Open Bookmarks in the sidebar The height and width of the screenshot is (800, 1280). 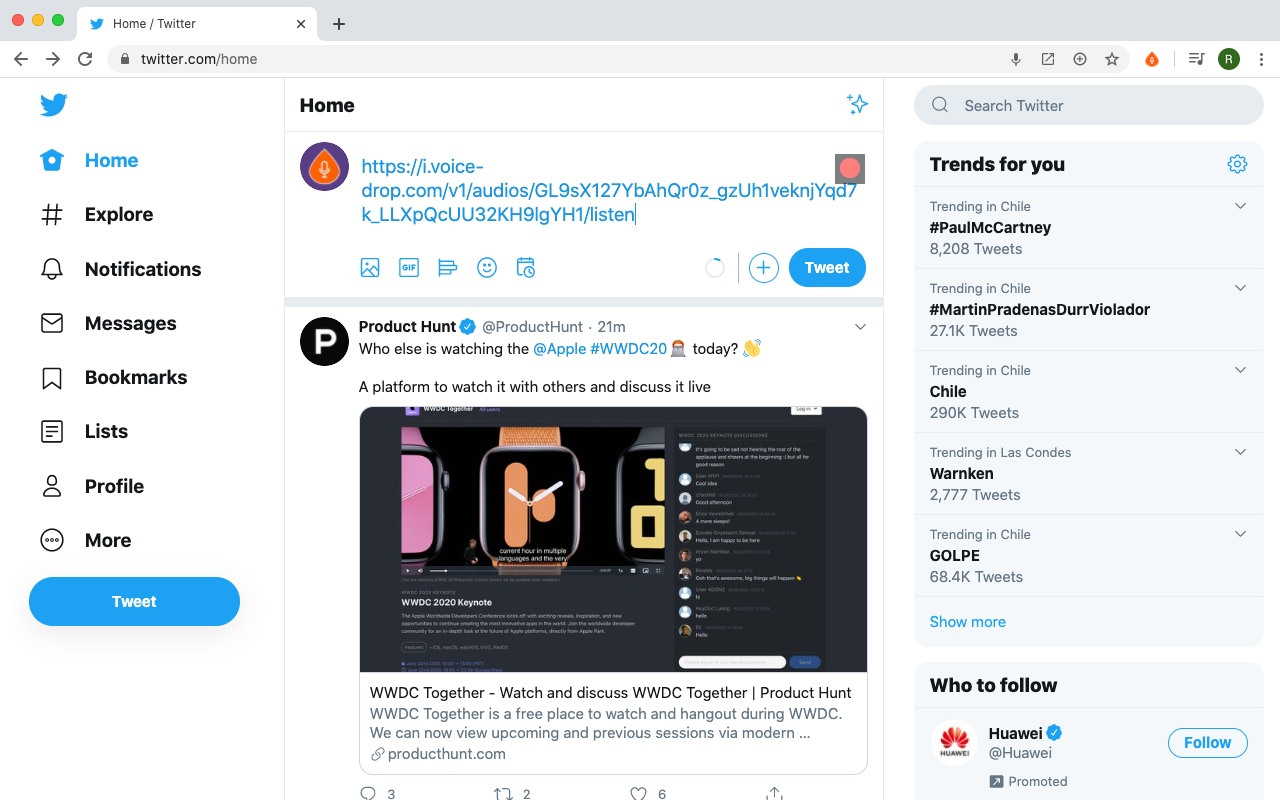(113, 377)
